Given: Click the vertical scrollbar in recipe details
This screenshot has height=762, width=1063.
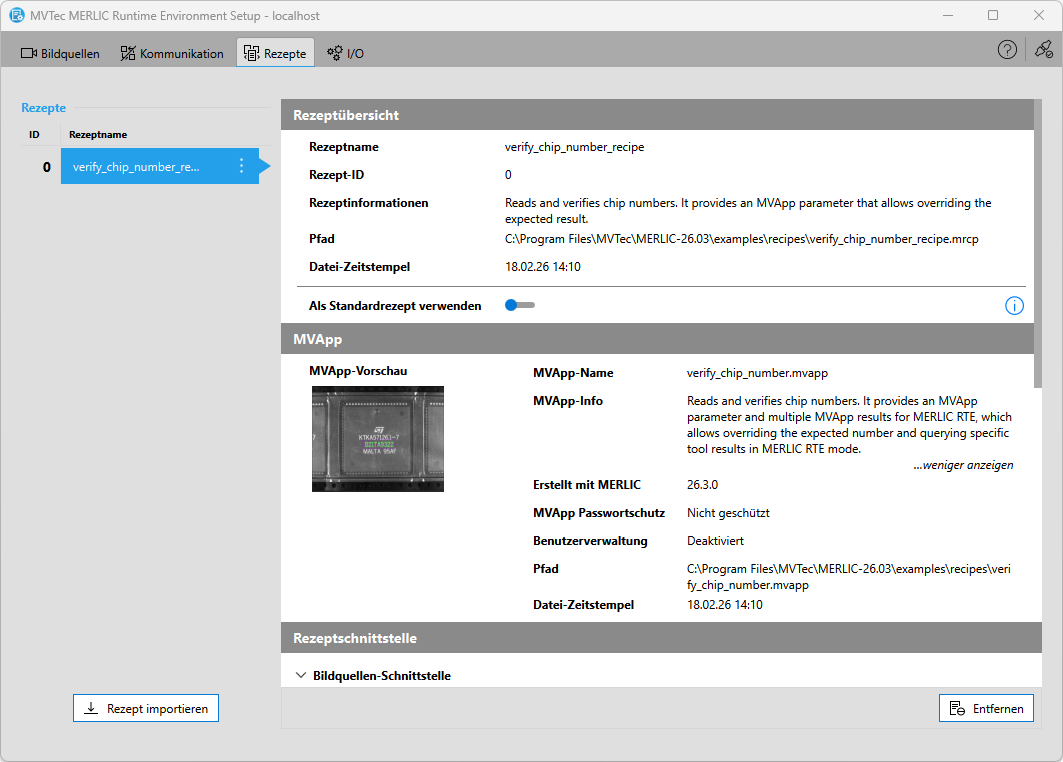Looking at the screenshot, I should pos(1036,250).
